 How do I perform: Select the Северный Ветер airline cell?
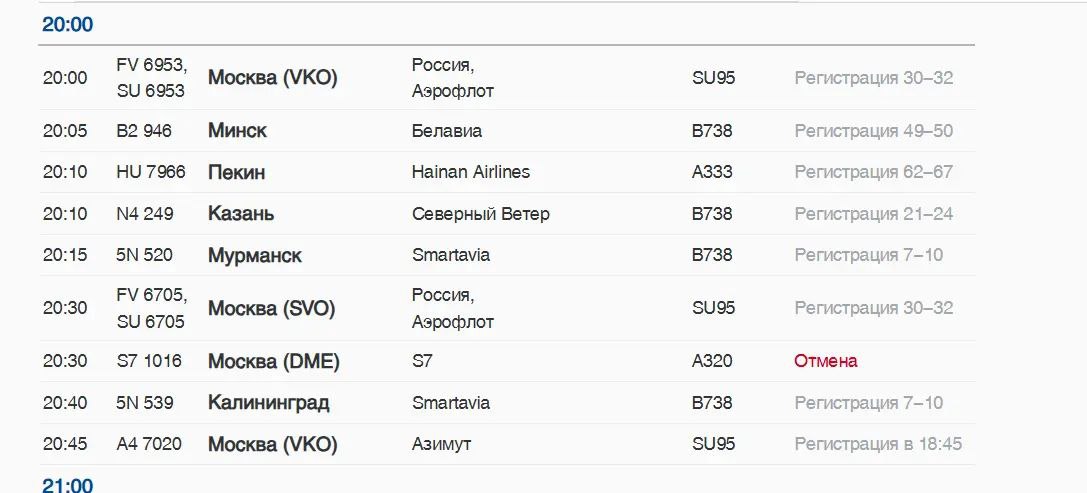[480, 214]
